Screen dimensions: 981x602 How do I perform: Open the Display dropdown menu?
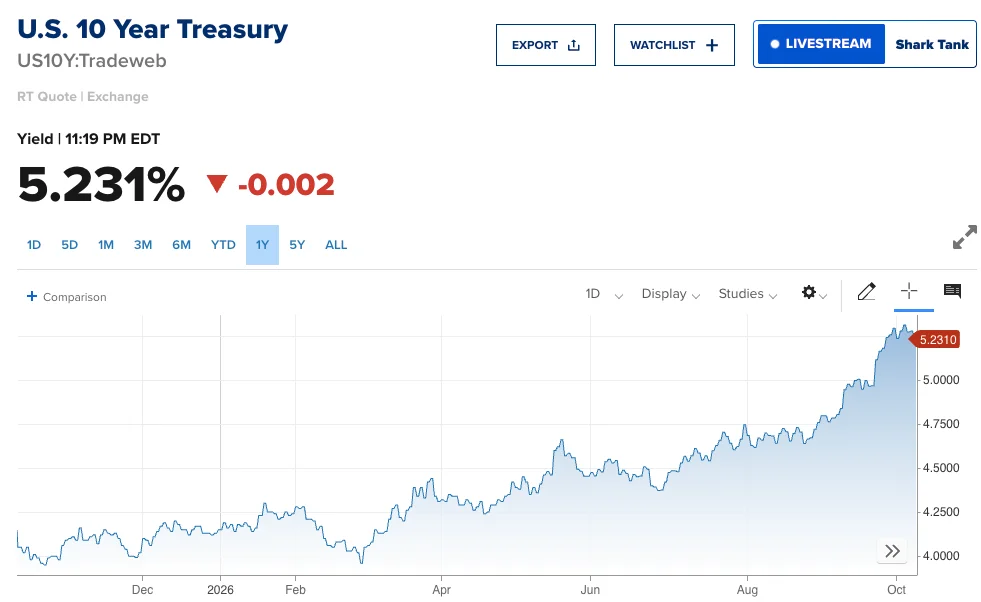point(671,294)
